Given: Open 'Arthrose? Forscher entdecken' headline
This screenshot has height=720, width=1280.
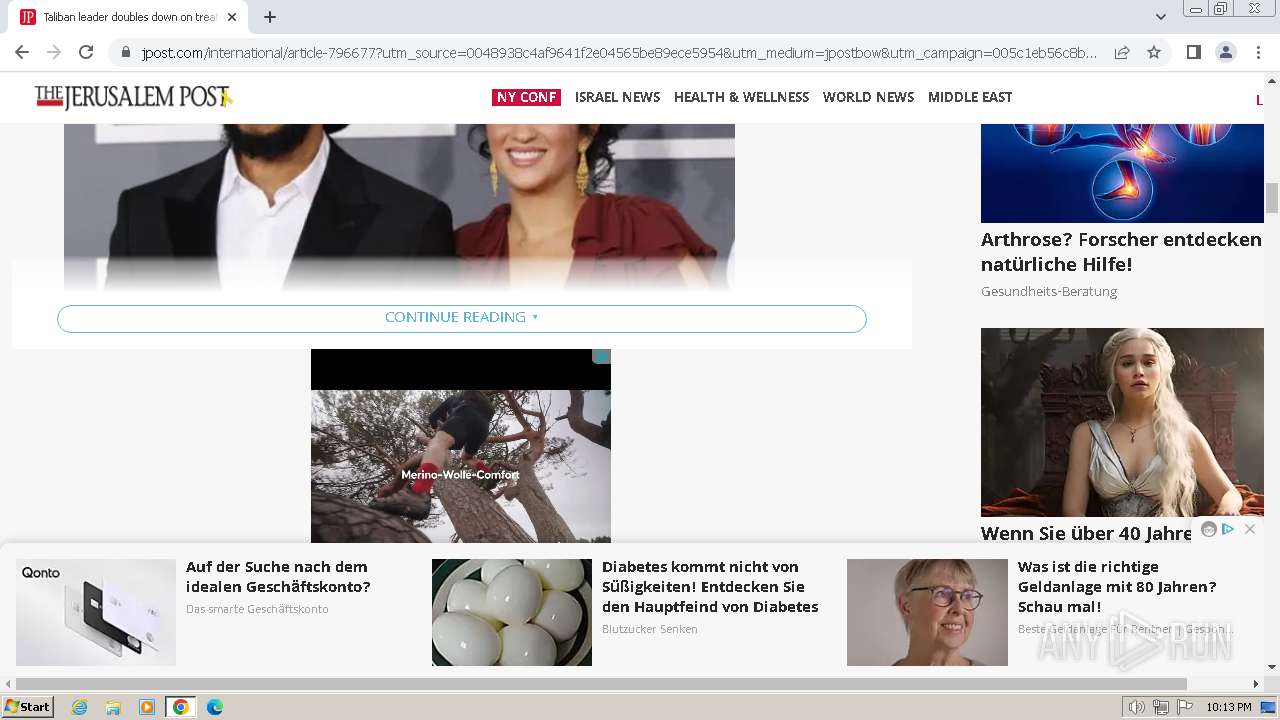Looking at the screenshot, I should coord(1121,252).
